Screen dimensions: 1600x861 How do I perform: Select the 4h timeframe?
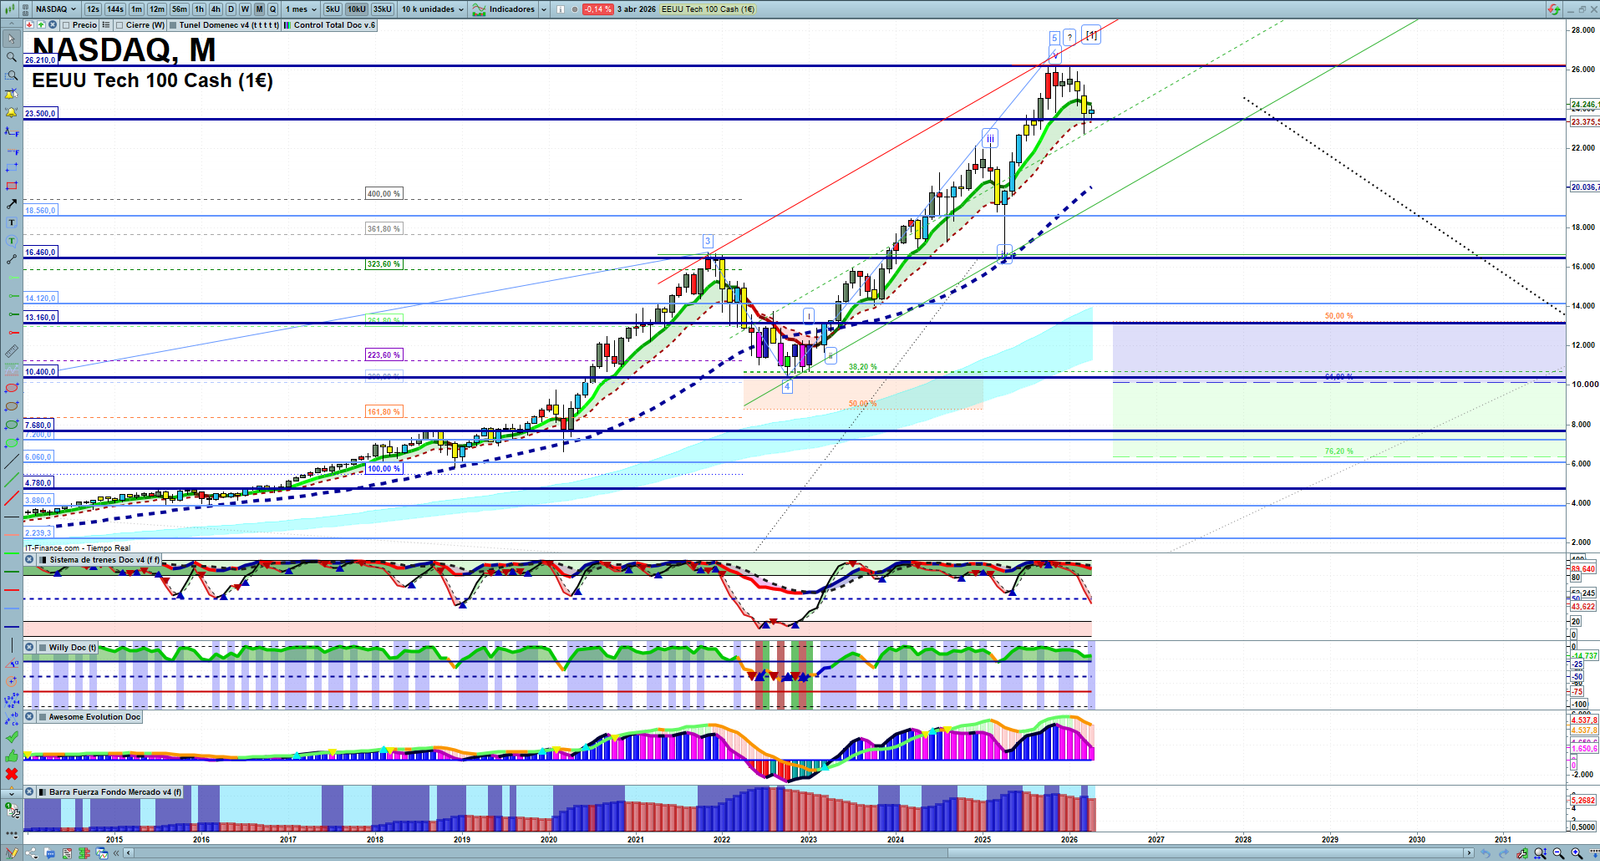point(215,9)
